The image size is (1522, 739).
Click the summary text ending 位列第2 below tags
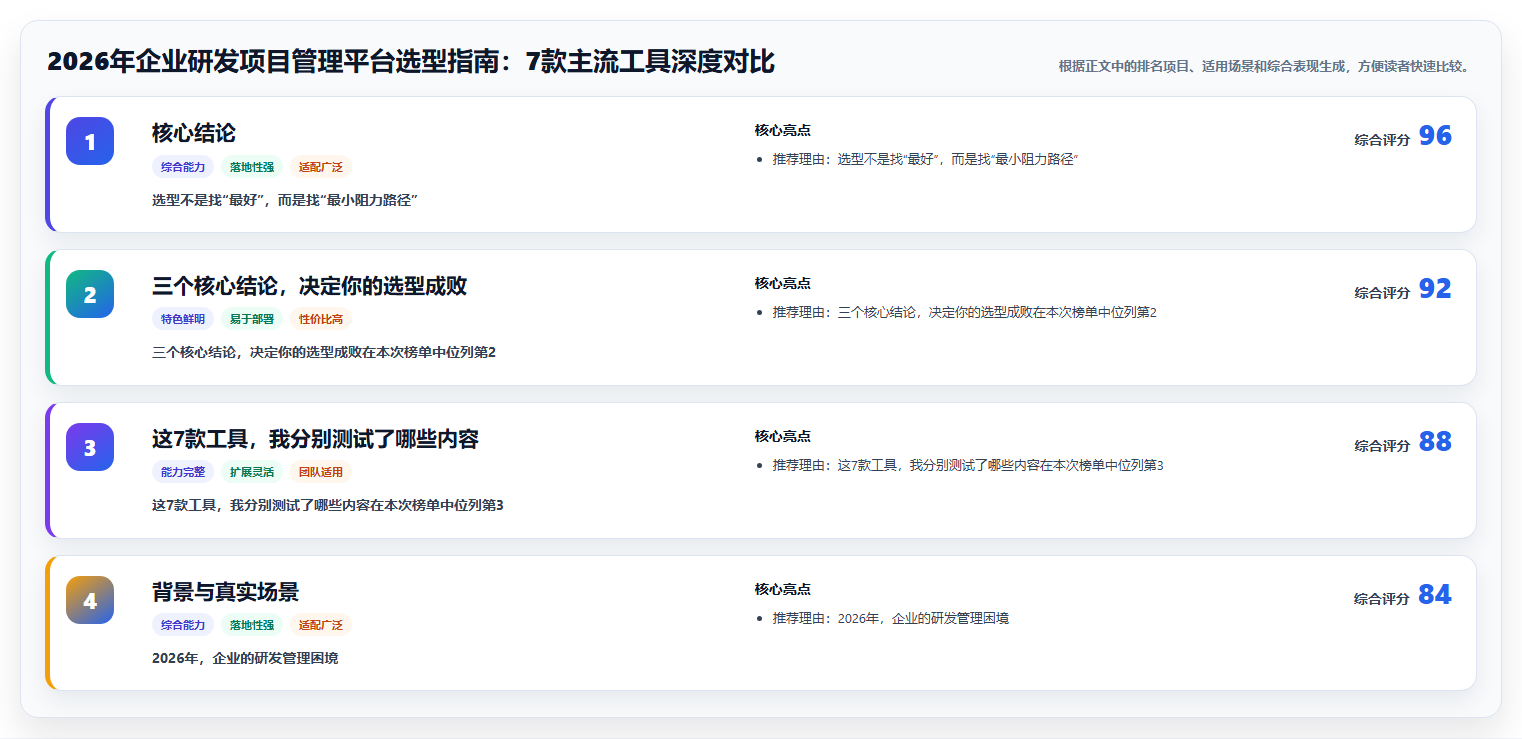(324, 353)
